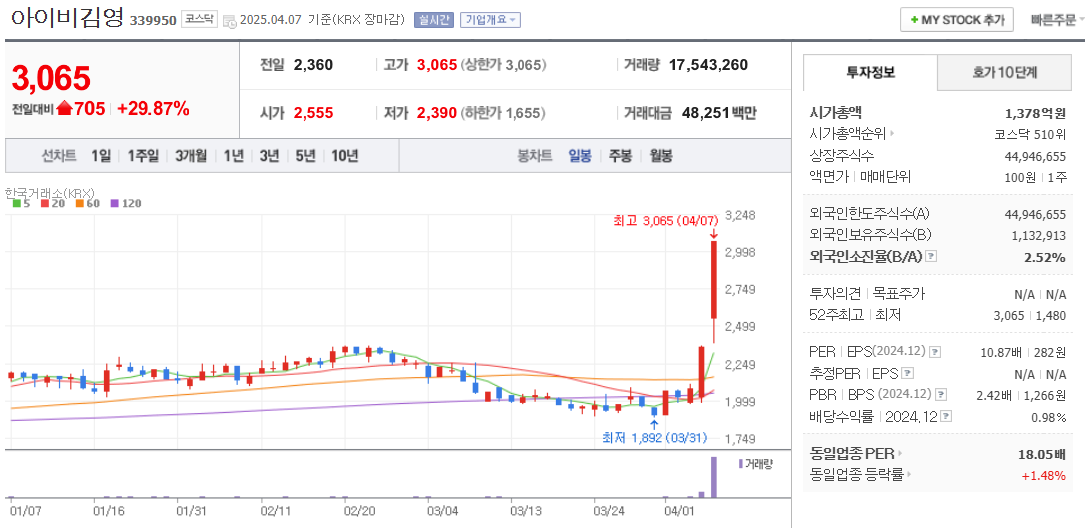Viewport: 1089px width, 528px height.
Task: Click the stock code 339950
Action: [x=153, y=21]
